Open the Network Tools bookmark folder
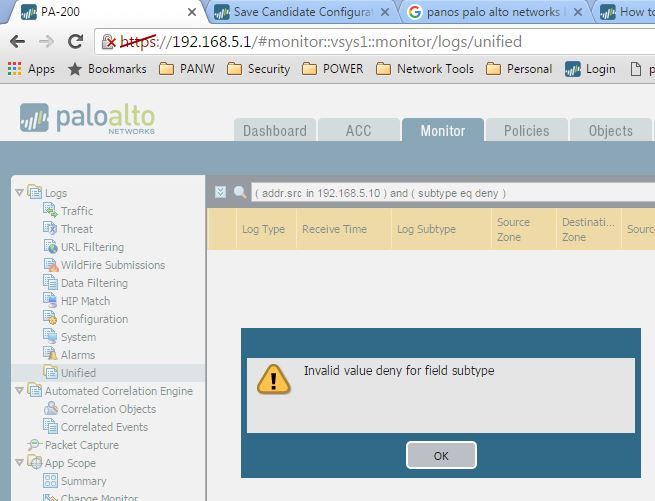 coord(425,69)
